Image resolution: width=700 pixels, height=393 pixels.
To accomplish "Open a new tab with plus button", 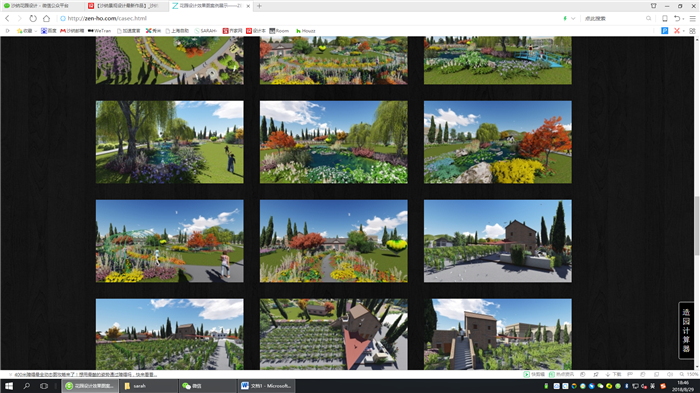I will (x=259, y=6).
